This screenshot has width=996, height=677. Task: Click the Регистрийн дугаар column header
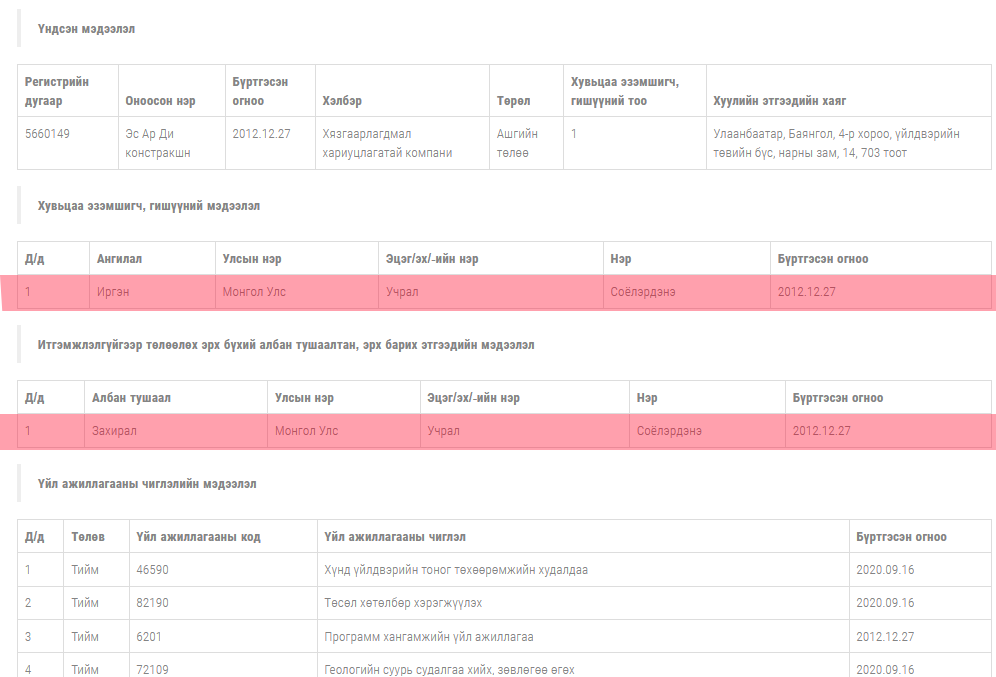pos(57,91)
